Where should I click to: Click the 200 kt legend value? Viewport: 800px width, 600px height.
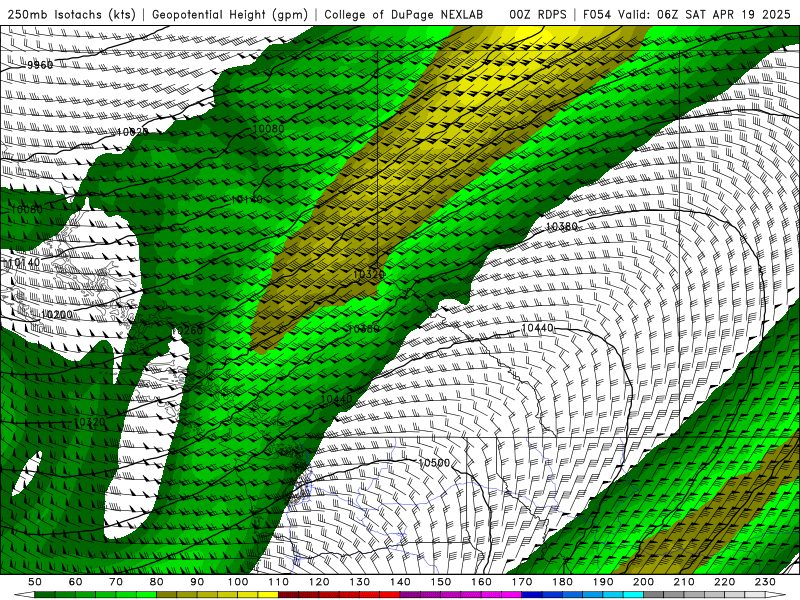click(x=643, y=582)
